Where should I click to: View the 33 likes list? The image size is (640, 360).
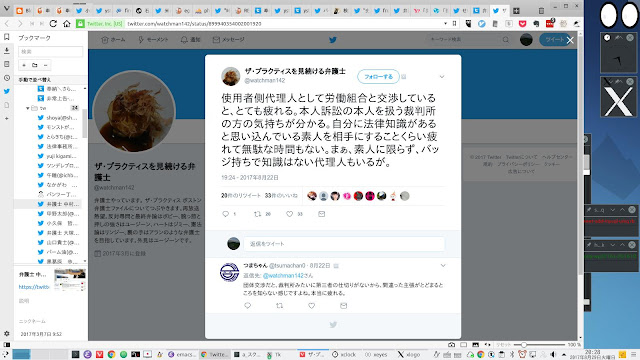click(x=281, y=196)
